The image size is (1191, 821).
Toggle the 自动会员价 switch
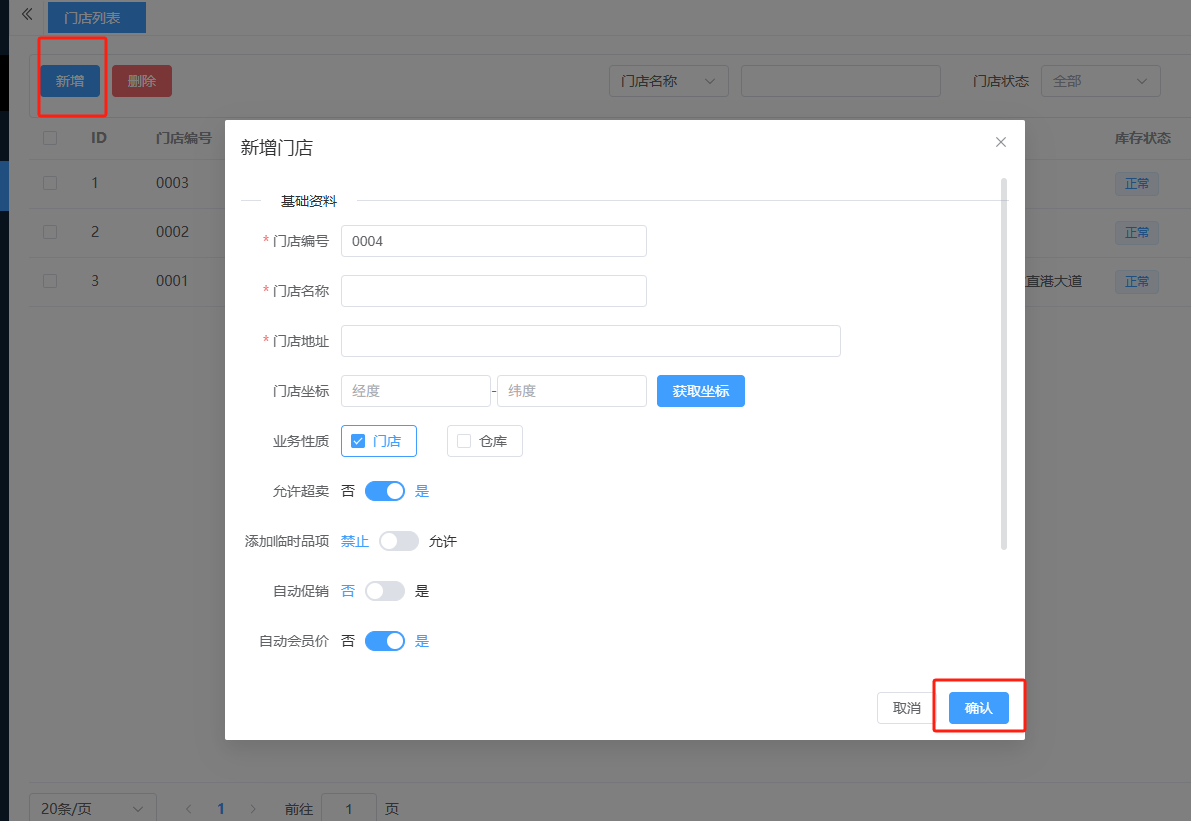point(385,641)
